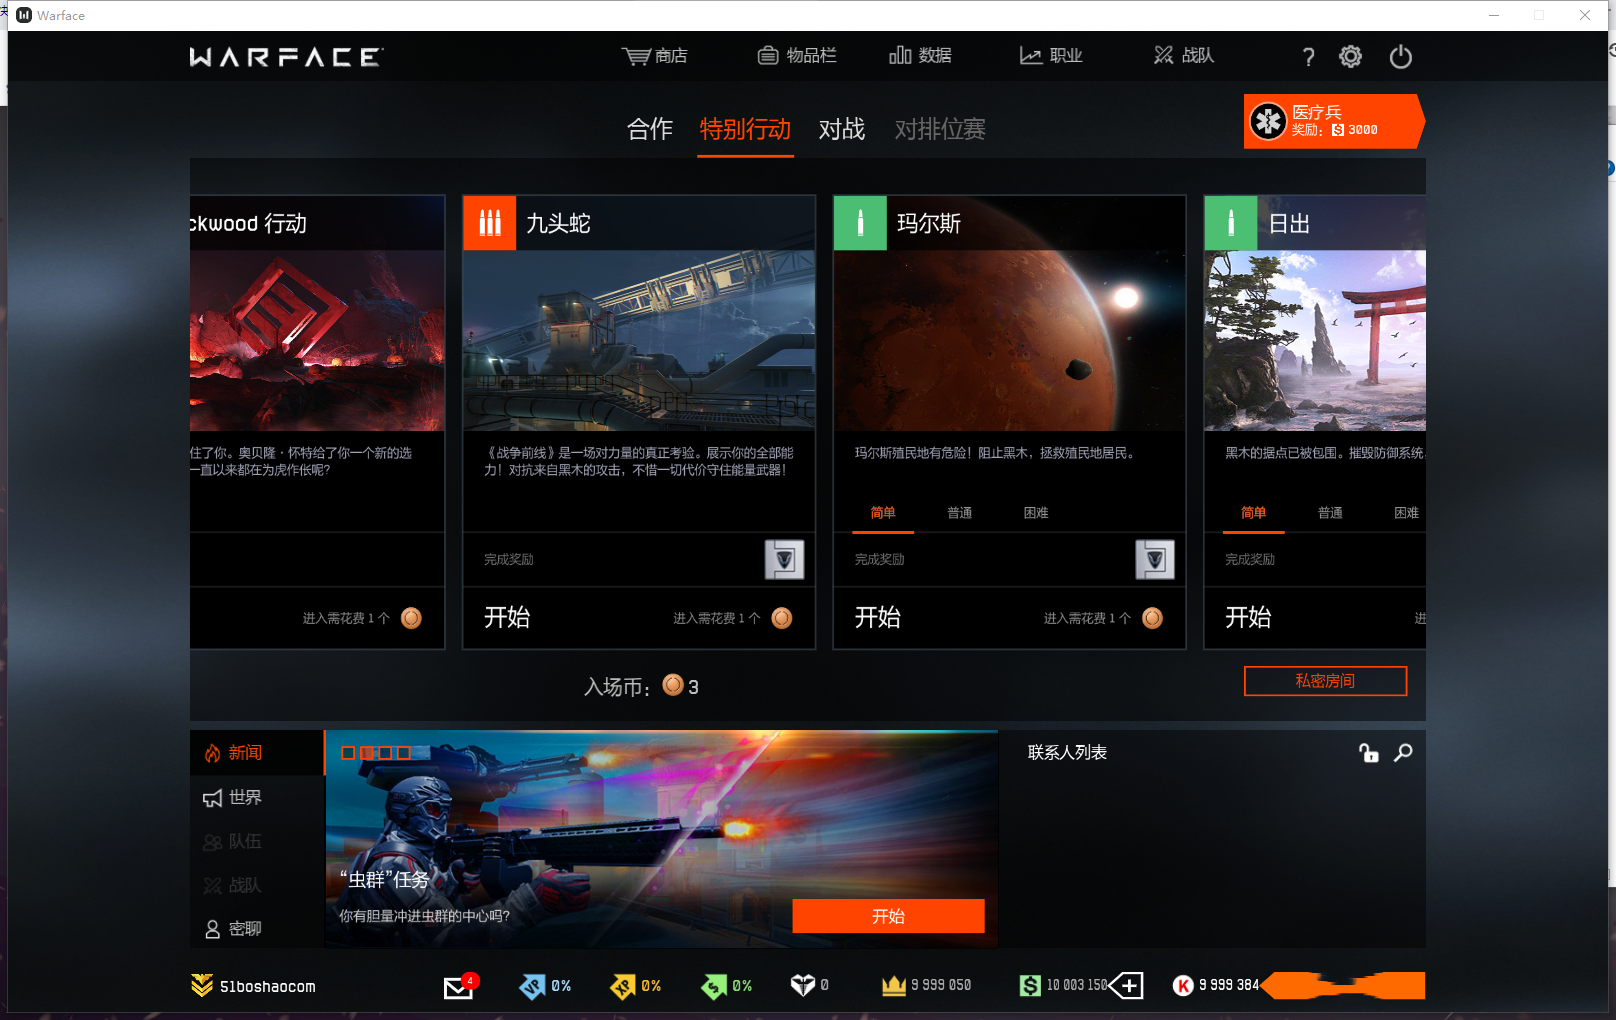Open the 世界 chat channel in sidebar
Viewport: 1616px width, 1020px height.
pos(244,797)
